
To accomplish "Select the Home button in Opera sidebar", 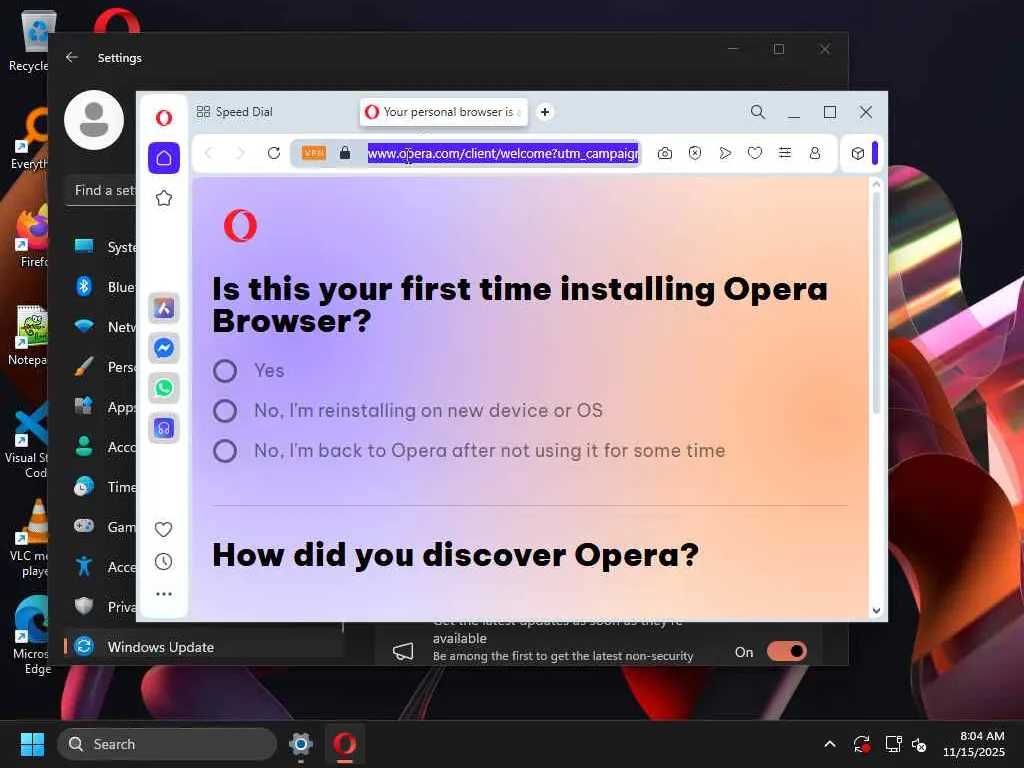I will (164, 158).
